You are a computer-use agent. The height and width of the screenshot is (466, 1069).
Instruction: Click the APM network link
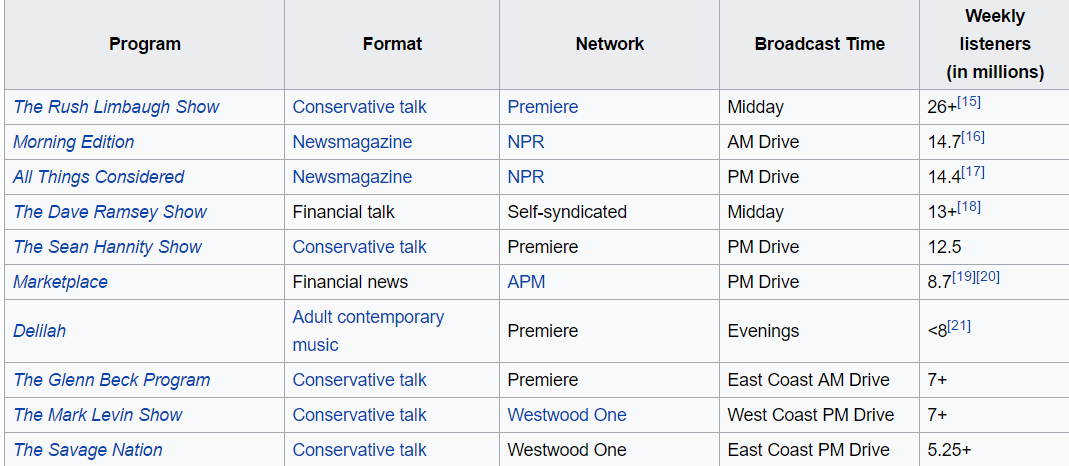526,282
